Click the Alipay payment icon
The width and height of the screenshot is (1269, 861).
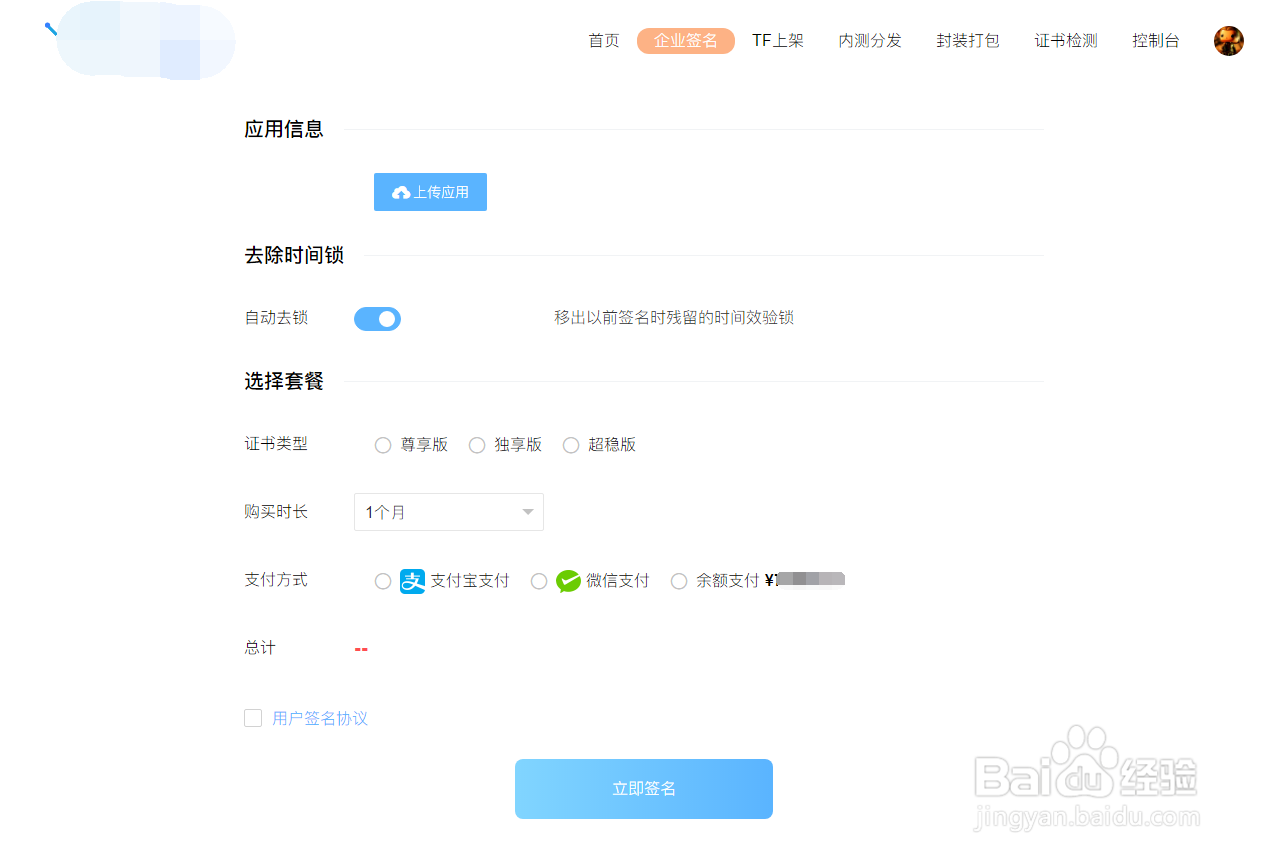coord(411,581)
